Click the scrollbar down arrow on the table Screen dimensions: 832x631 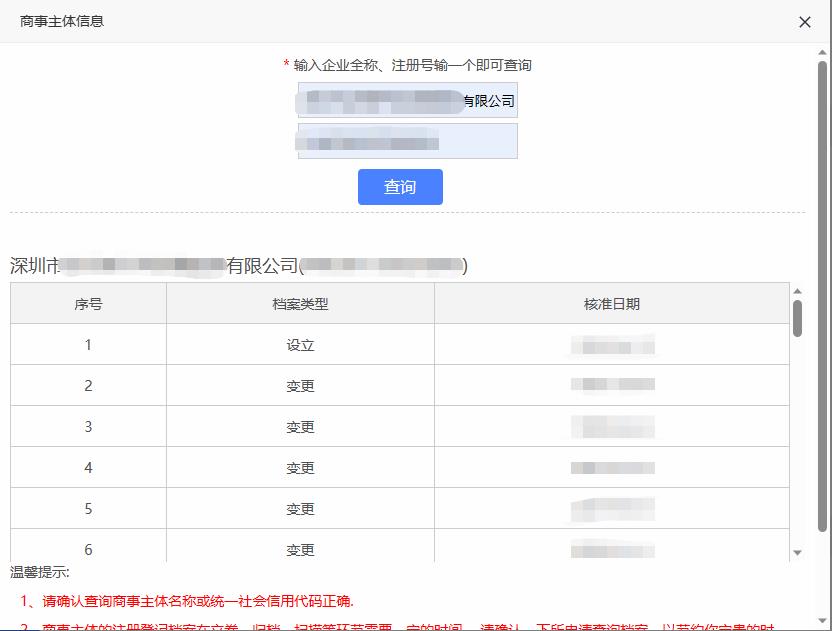click(798, 553)
